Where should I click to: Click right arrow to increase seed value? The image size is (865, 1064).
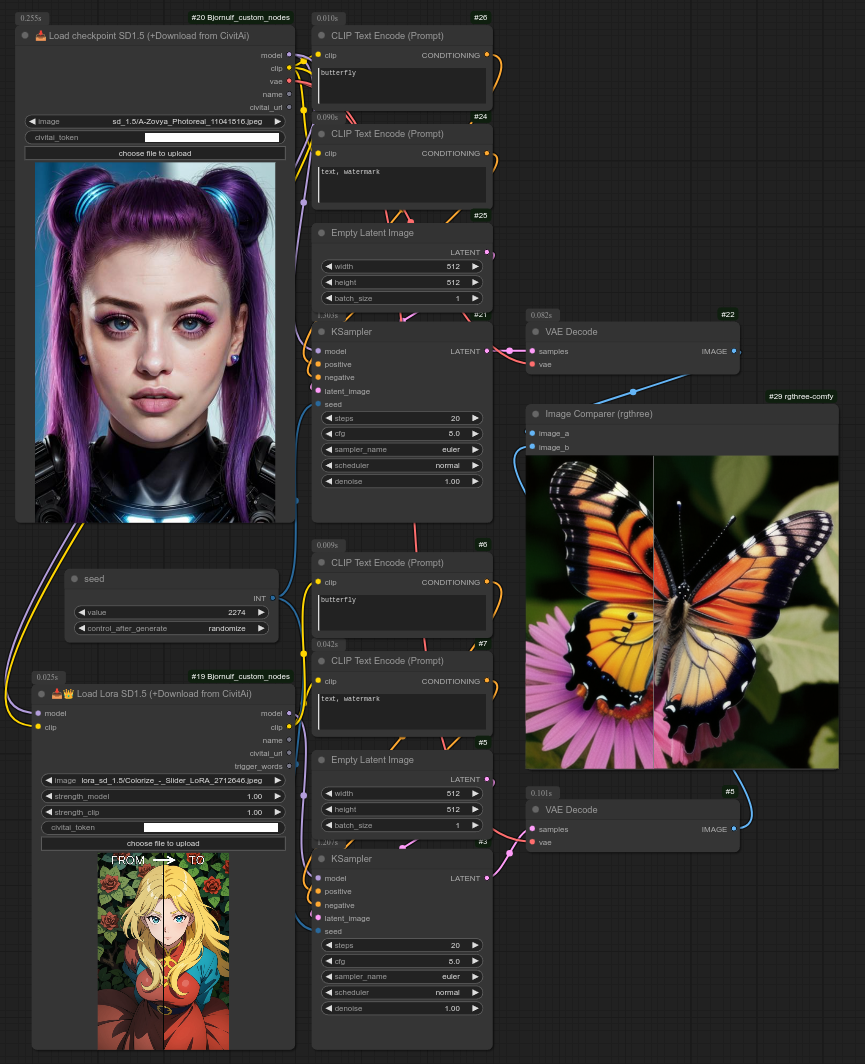tap(261, 612)
